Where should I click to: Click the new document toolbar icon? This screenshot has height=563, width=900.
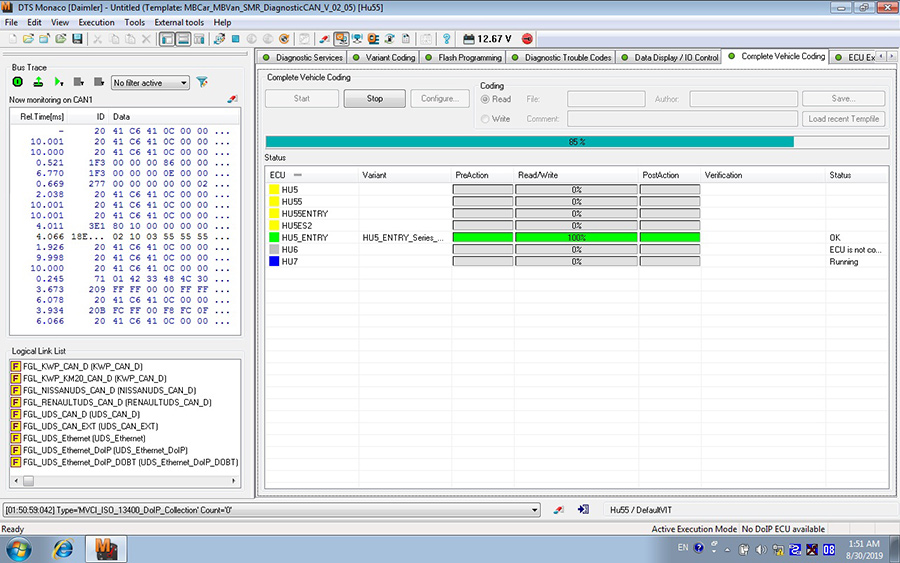click(11, 39)
